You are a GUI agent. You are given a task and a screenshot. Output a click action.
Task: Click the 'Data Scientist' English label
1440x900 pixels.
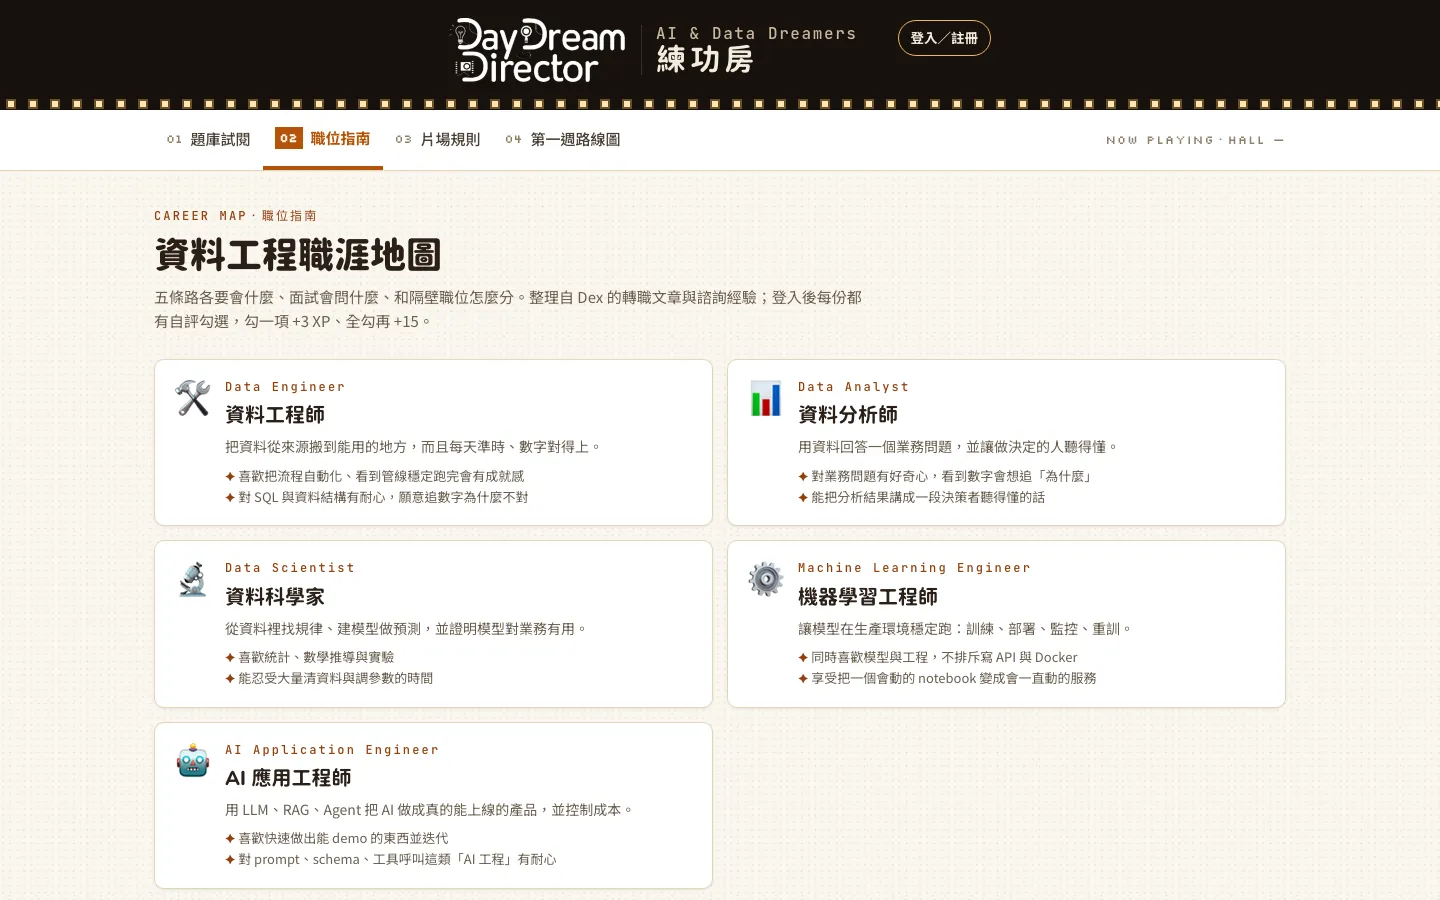point(290,568)
